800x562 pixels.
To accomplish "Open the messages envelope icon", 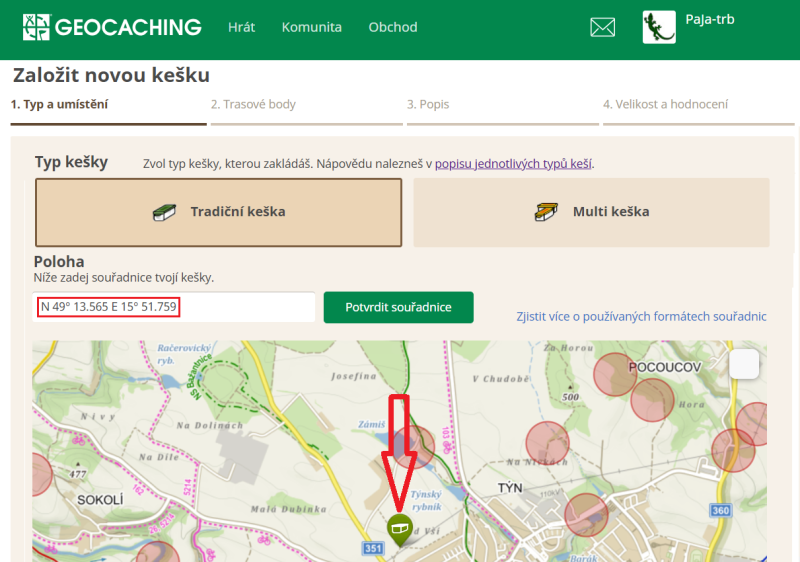I will (603, 27).
